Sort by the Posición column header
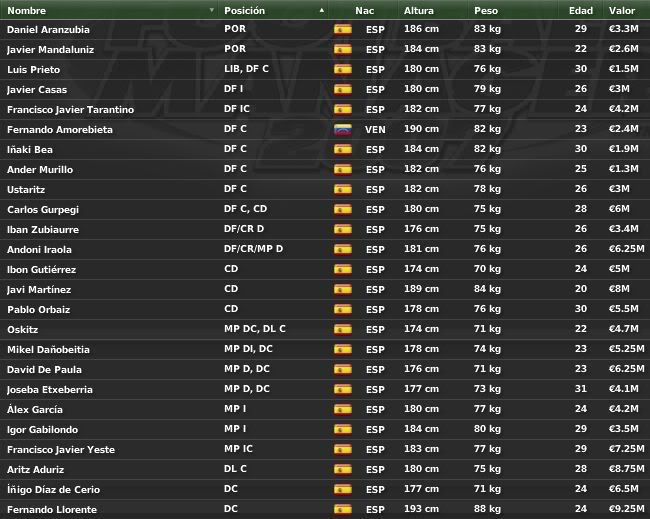 245,10
